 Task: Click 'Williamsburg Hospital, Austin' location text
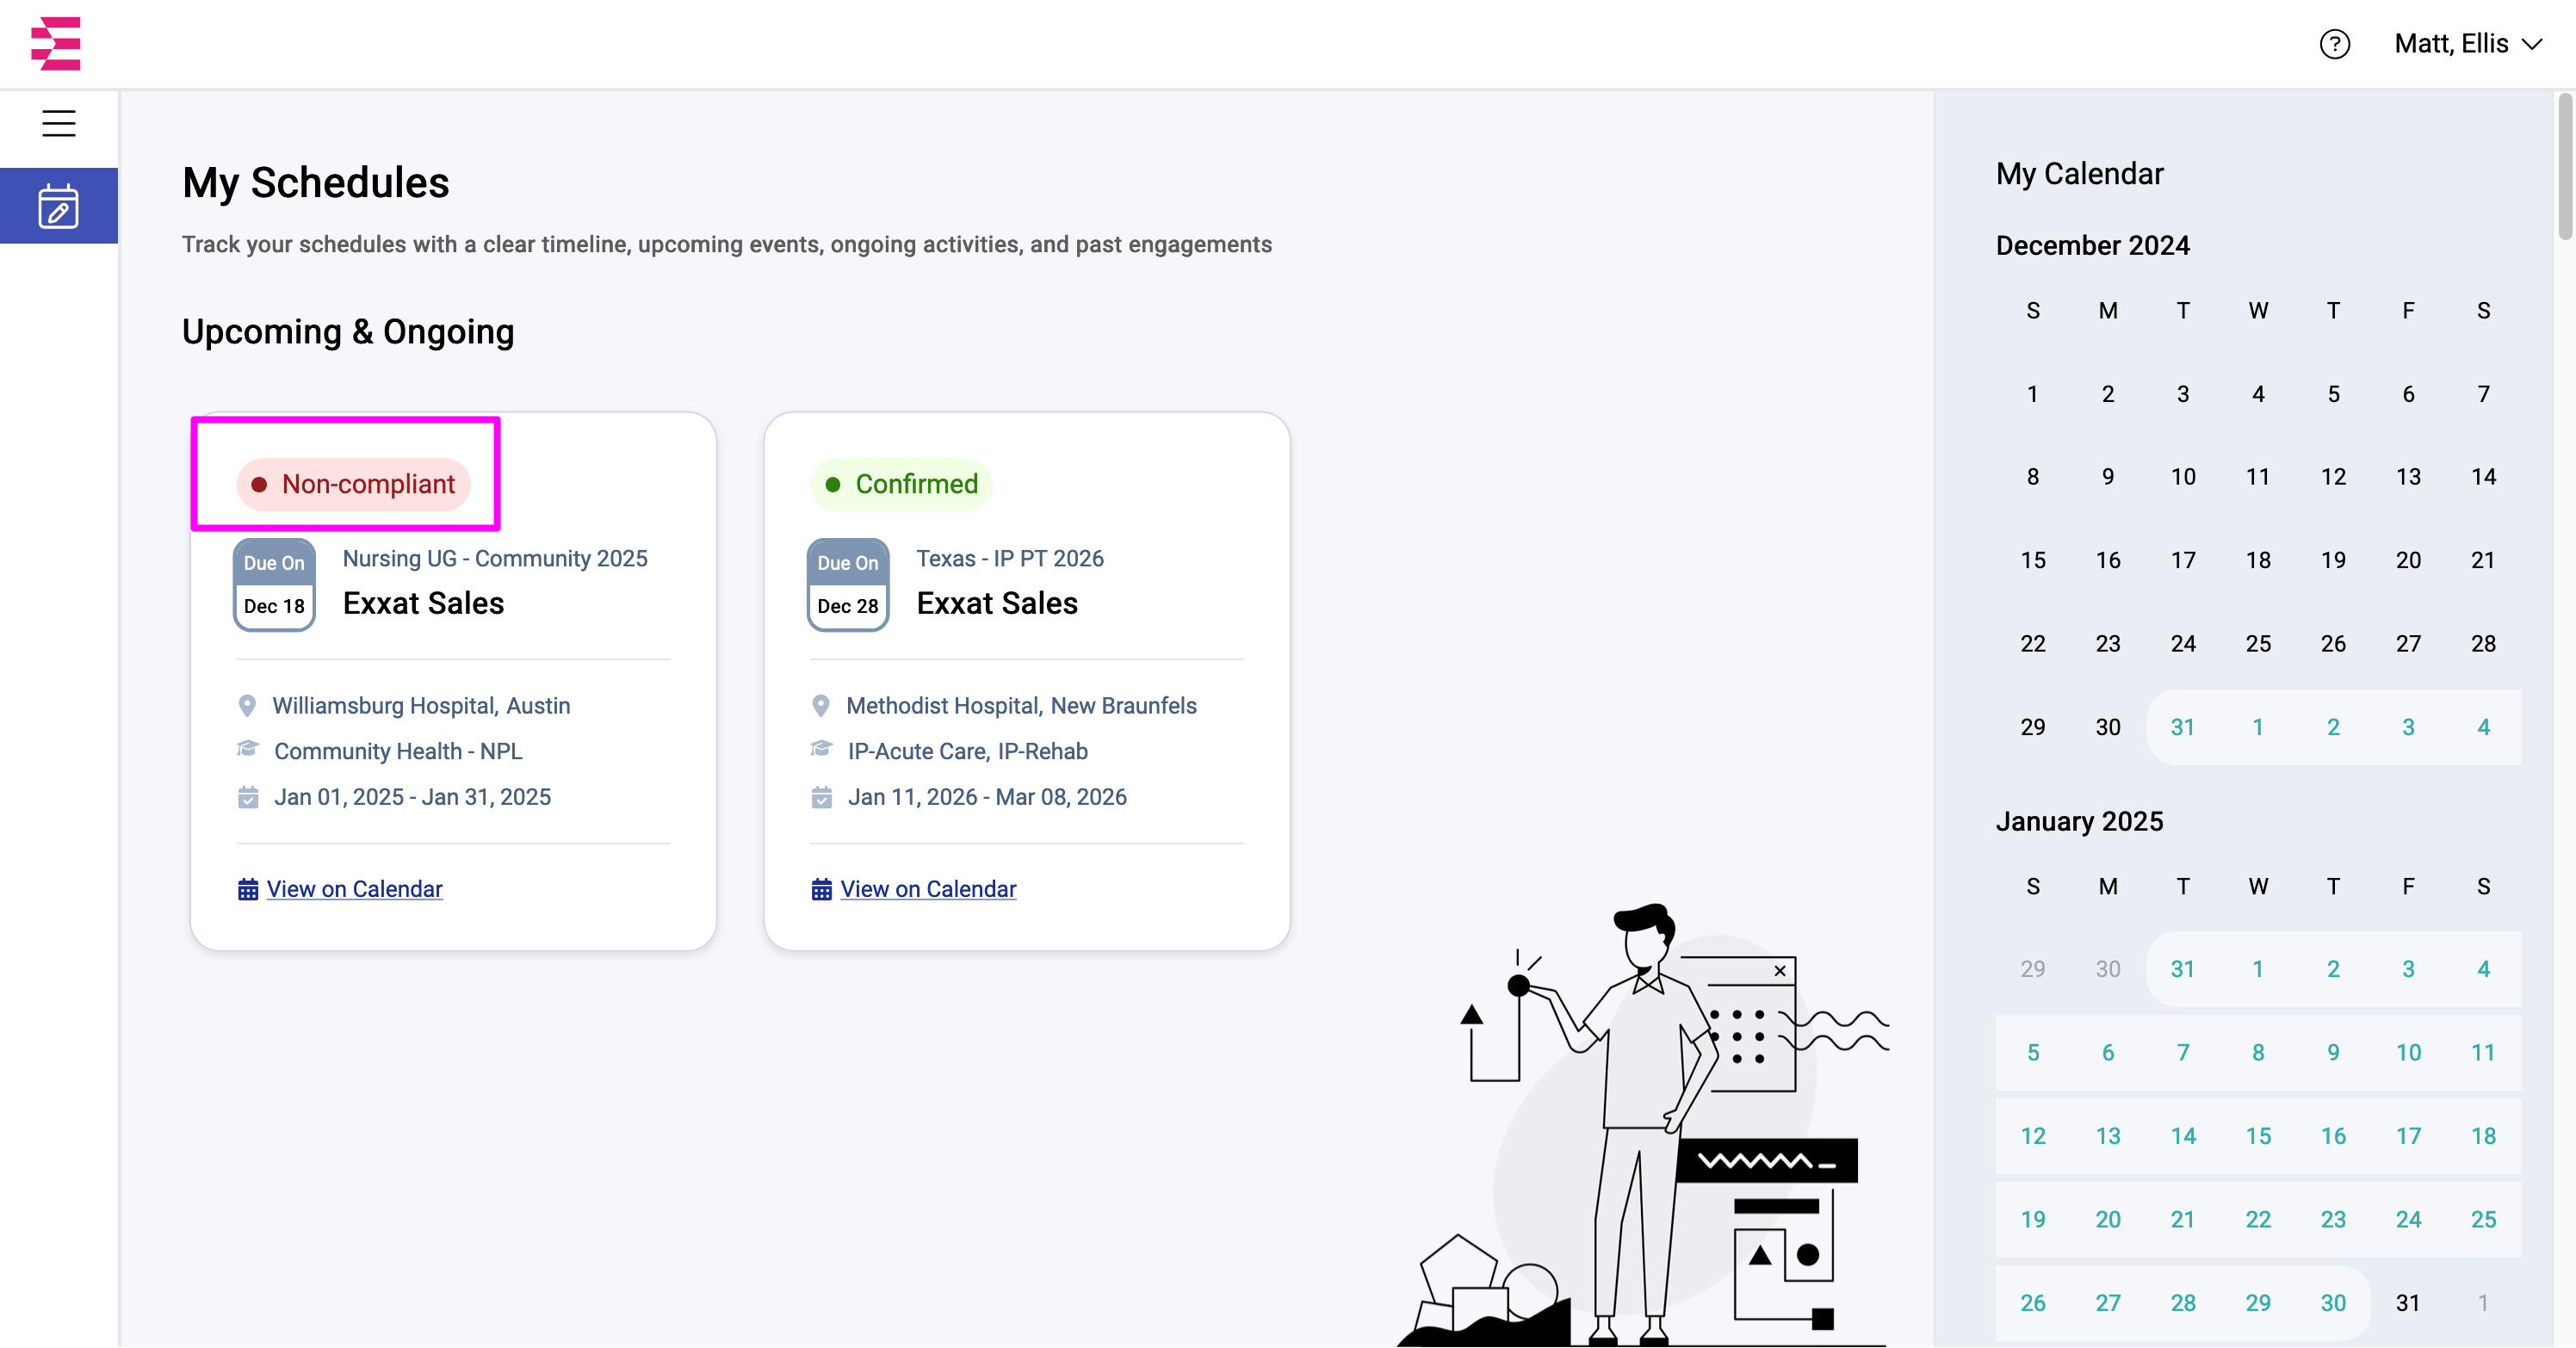421,706
